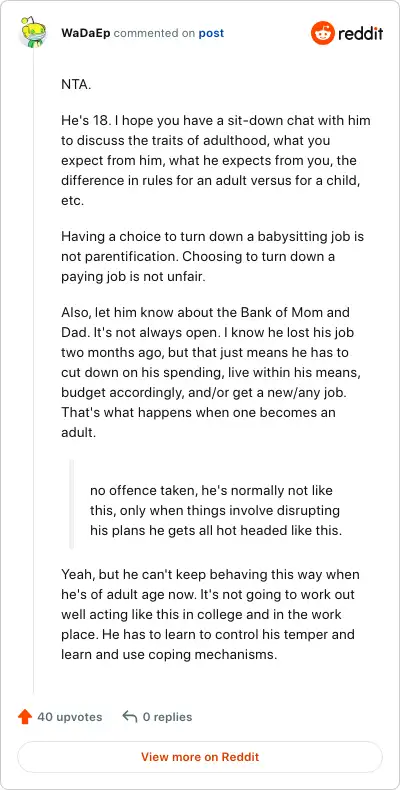This screenshot has width=400, height=790.
Task: Follow the blue "post" link
Action: coord(211,33)
